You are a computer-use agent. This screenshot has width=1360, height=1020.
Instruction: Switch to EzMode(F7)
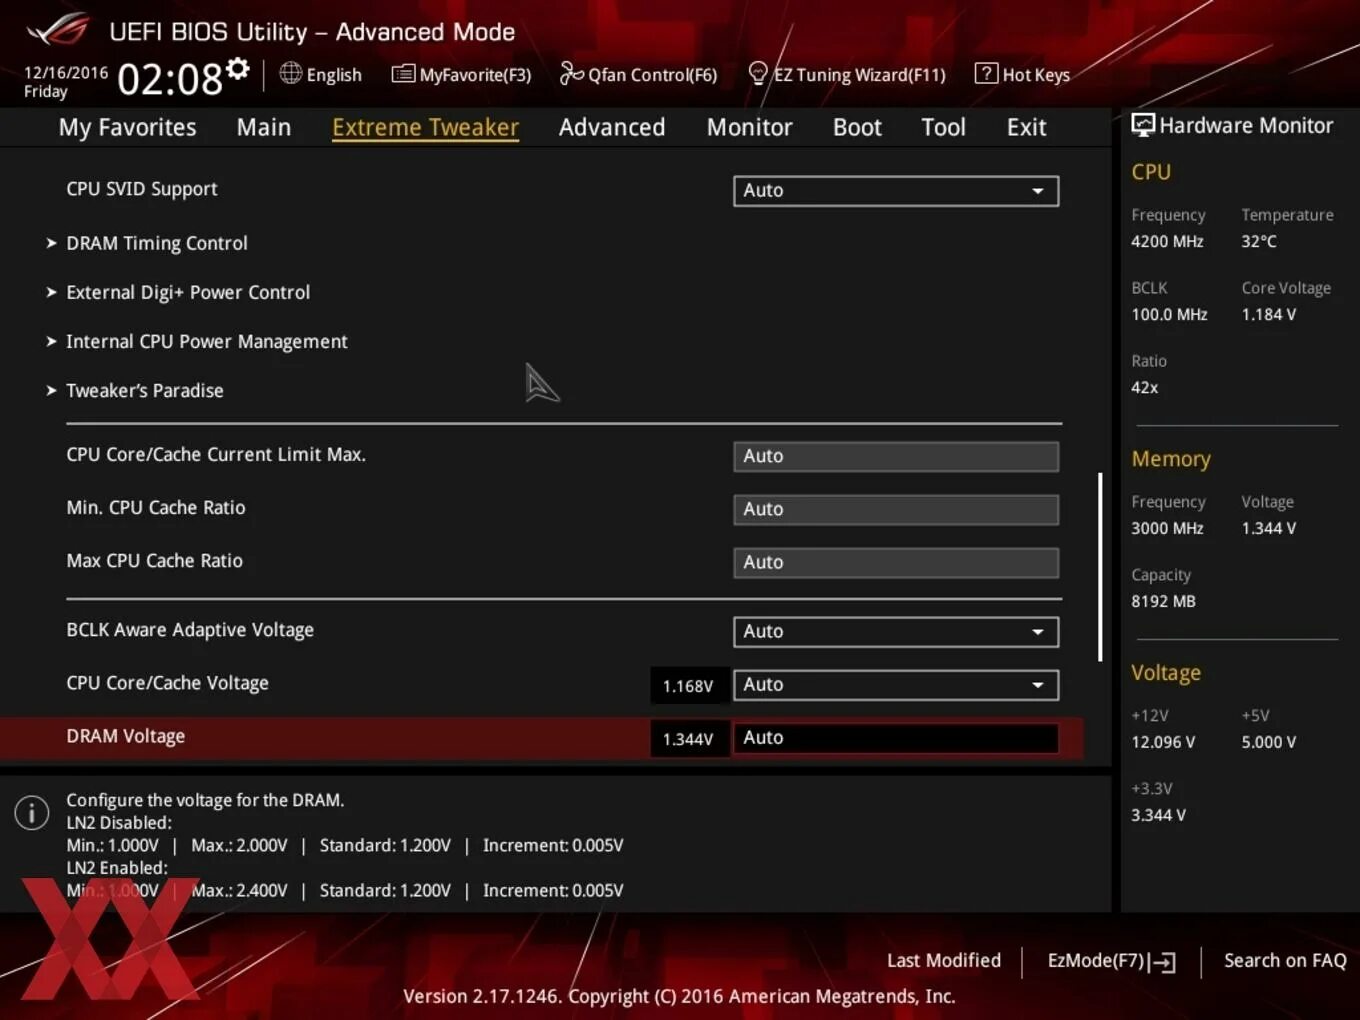point(1111,961)
